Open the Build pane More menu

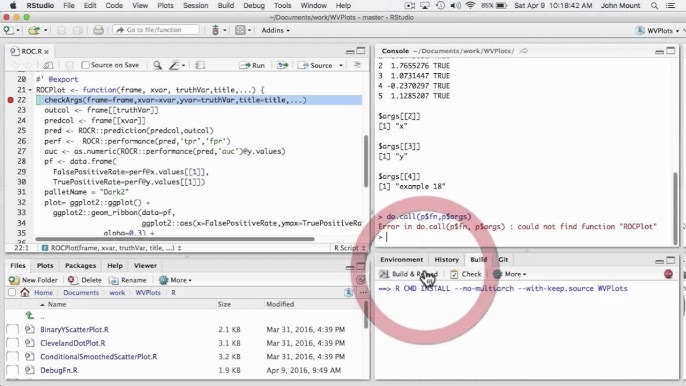[x=510, y=274]
